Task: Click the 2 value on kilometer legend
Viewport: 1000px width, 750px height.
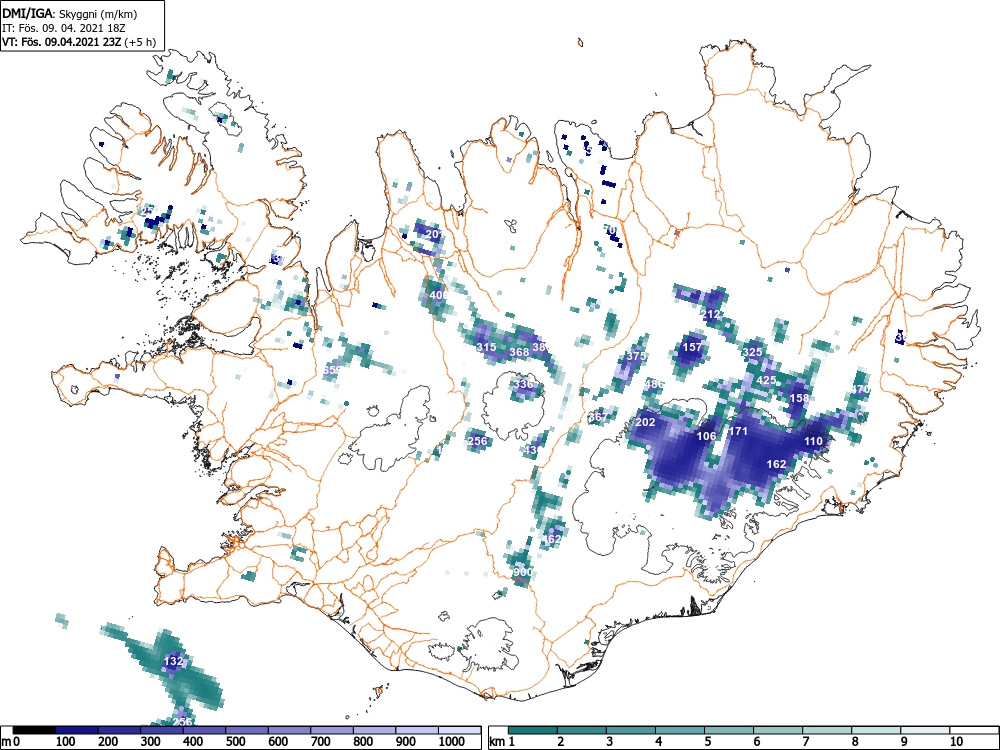Action: pos(560,742)
